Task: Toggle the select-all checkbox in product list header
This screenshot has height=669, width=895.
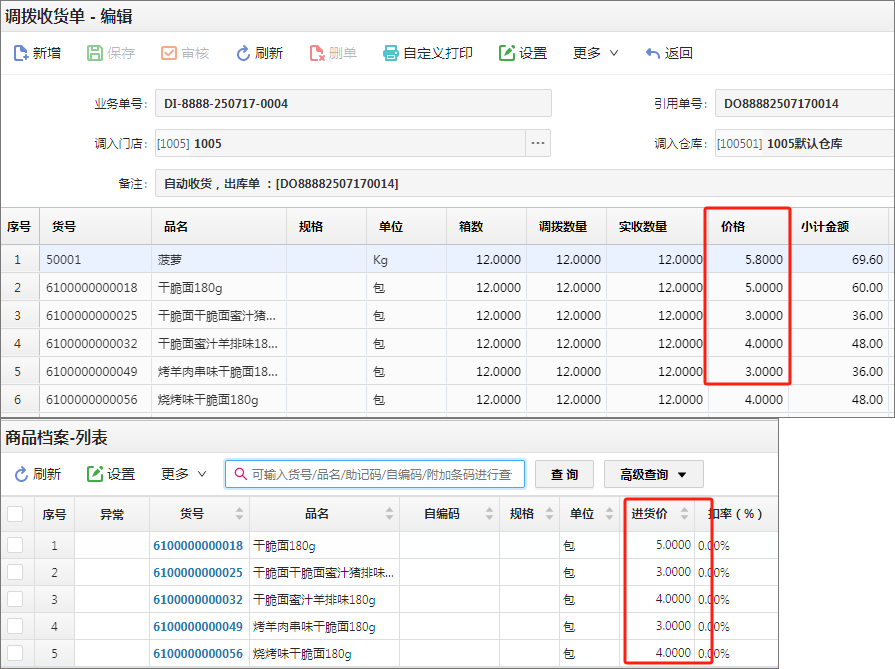Action: pyautogui.click(x=15, y=514)
